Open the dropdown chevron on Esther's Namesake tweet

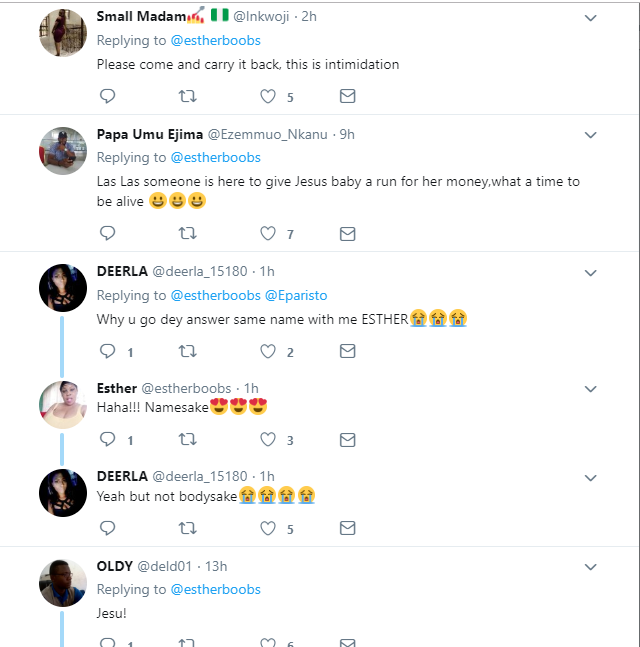(x=590, y=389)
